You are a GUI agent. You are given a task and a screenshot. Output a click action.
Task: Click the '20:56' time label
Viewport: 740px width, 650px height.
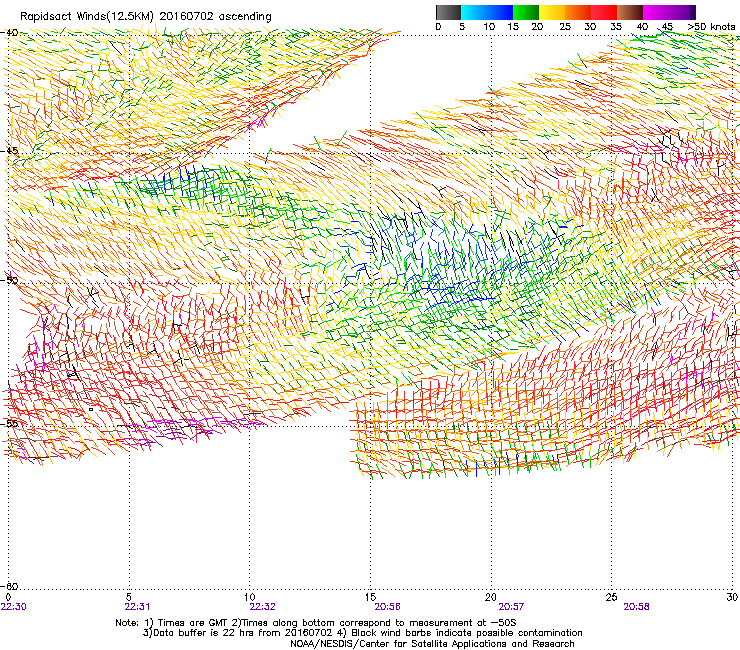pos(387,607)
